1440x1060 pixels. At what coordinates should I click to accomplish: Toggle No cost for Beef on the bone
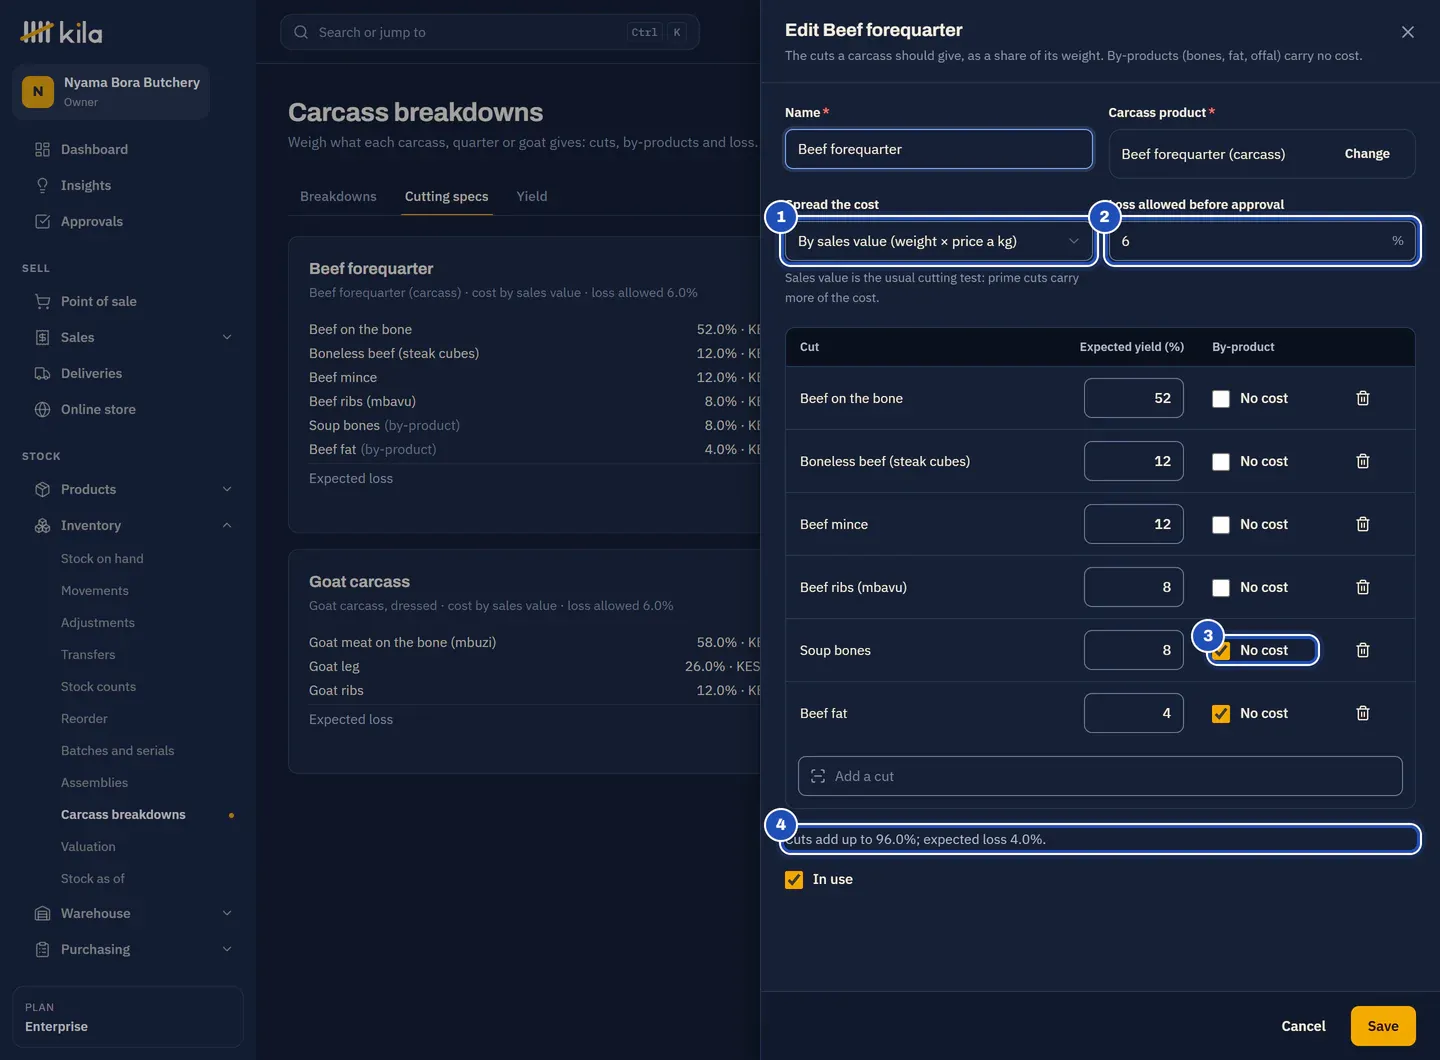(1221, 398)
